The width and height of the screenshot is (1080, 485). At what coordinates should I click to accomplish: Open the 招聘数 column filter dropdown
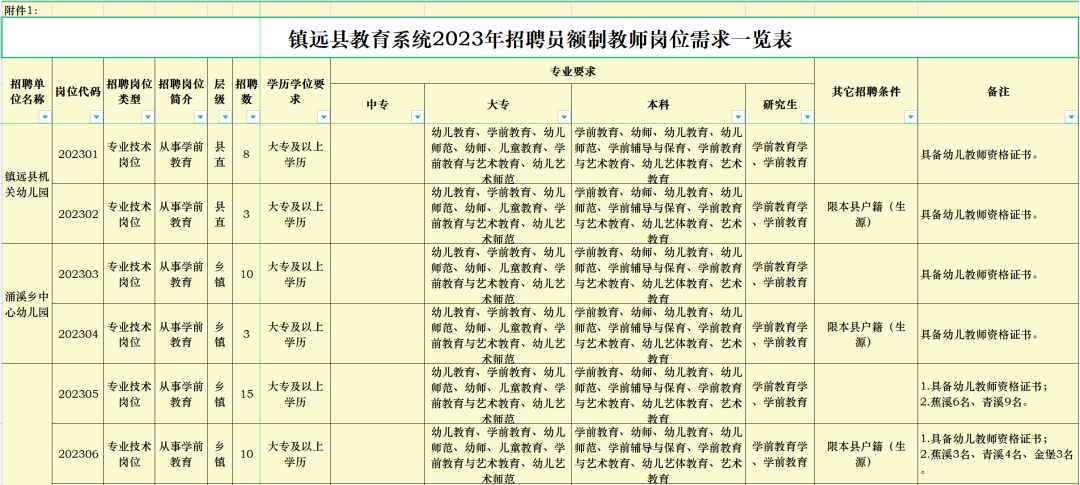pyautogui.click(x=252, y=117)
